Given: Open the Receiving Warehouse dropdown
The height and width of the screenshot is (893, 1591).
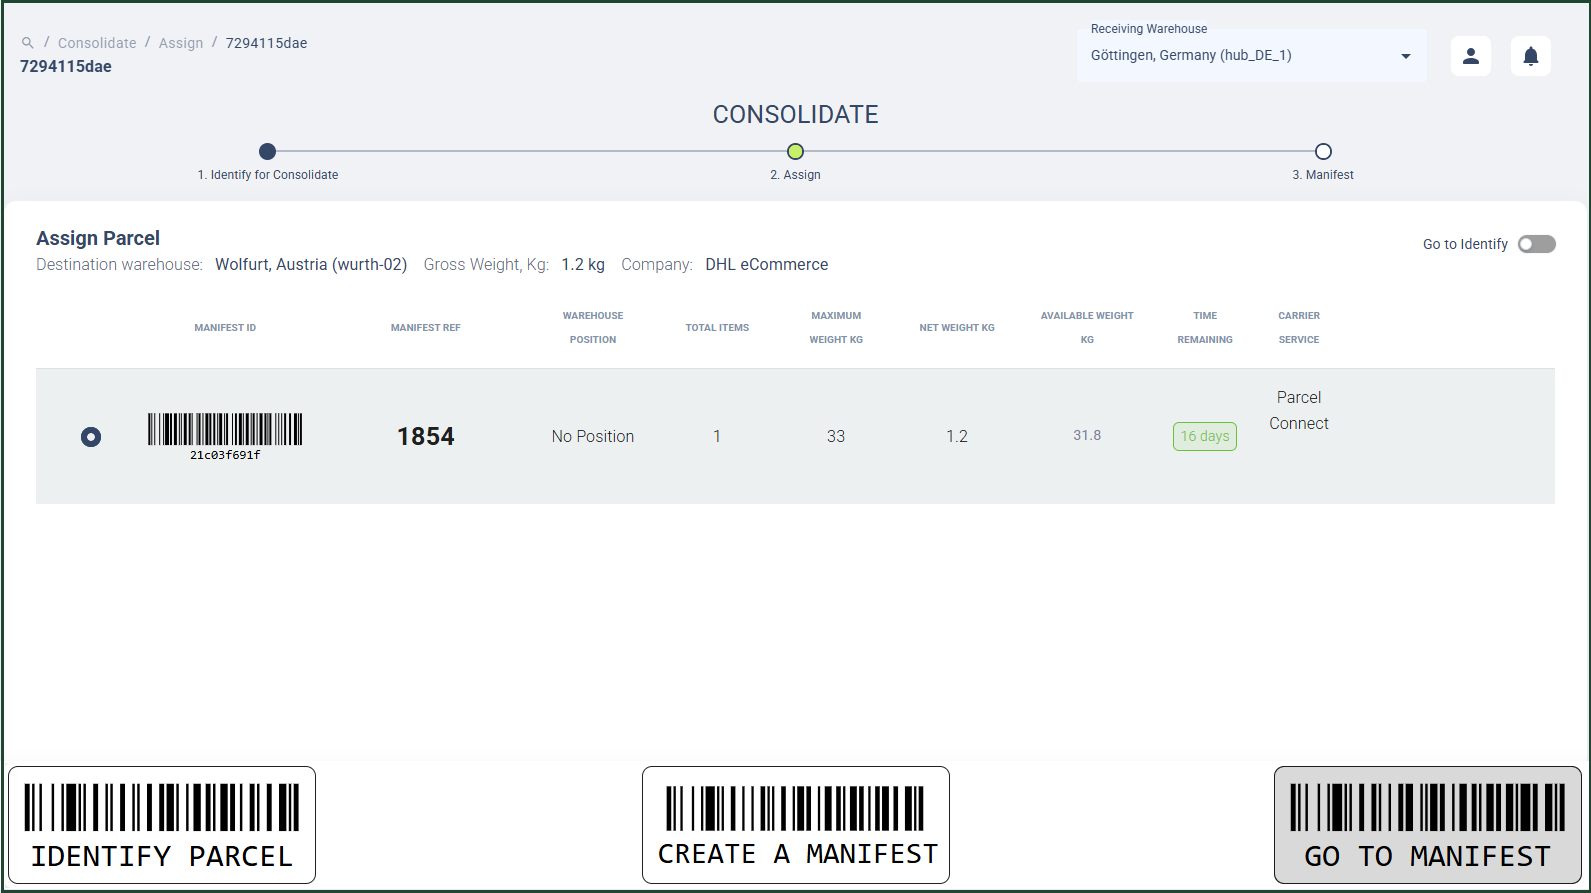Looking at the screenshot, I should [x=1251, y=55].
